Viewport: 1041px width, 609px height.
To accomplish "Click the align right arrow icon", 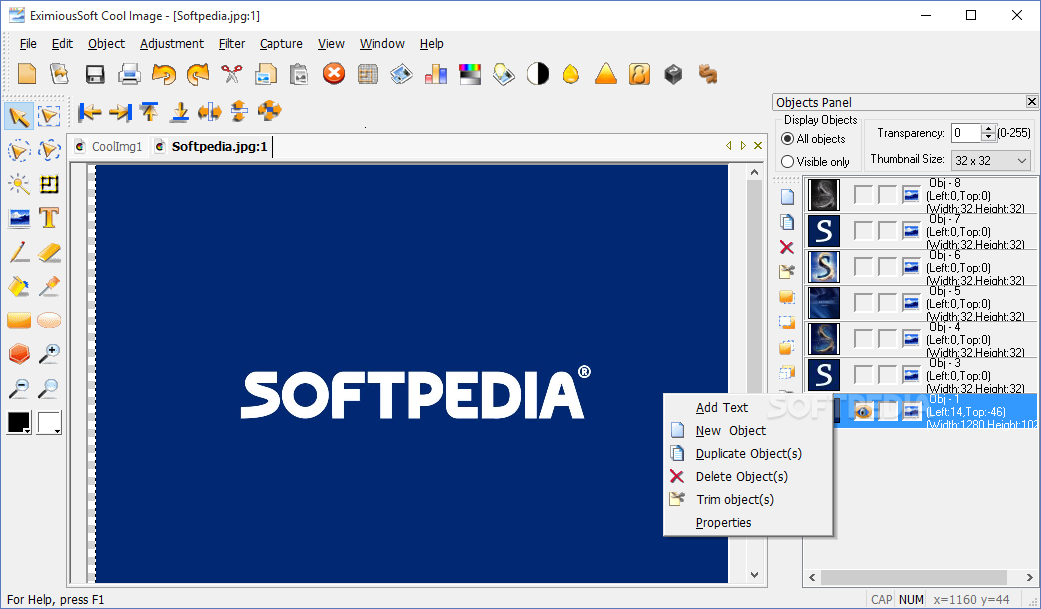I will point(120,112).
